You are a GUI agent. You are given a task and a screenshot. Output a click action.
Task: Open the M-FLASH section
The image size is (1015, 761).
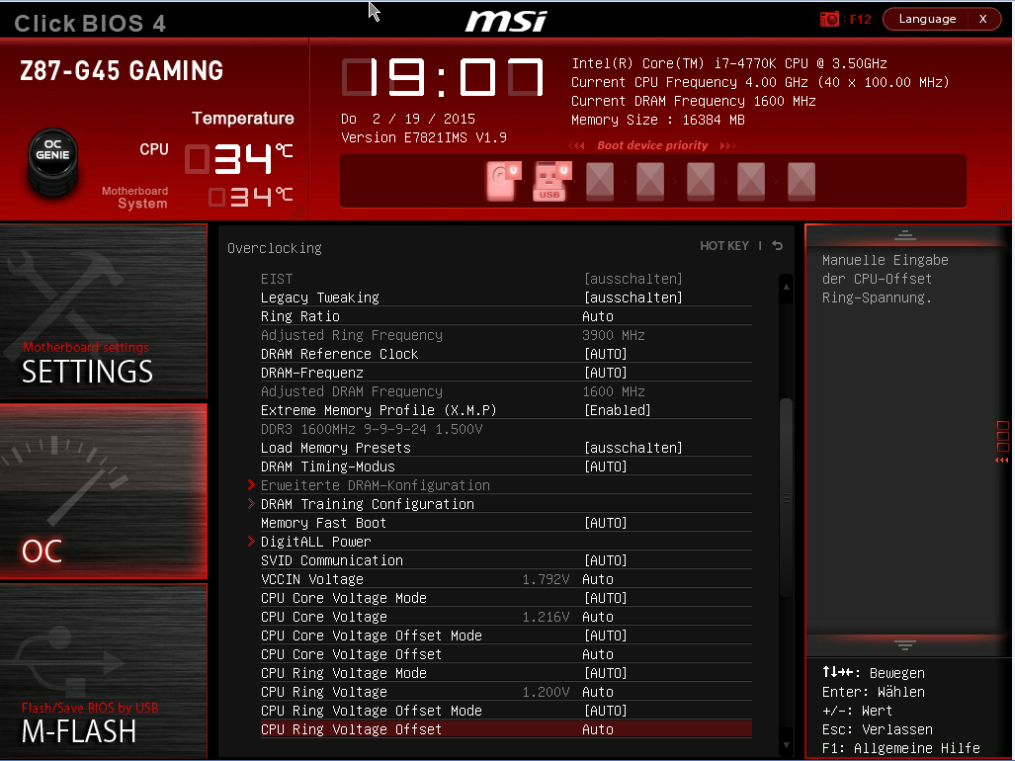[104, 670]
